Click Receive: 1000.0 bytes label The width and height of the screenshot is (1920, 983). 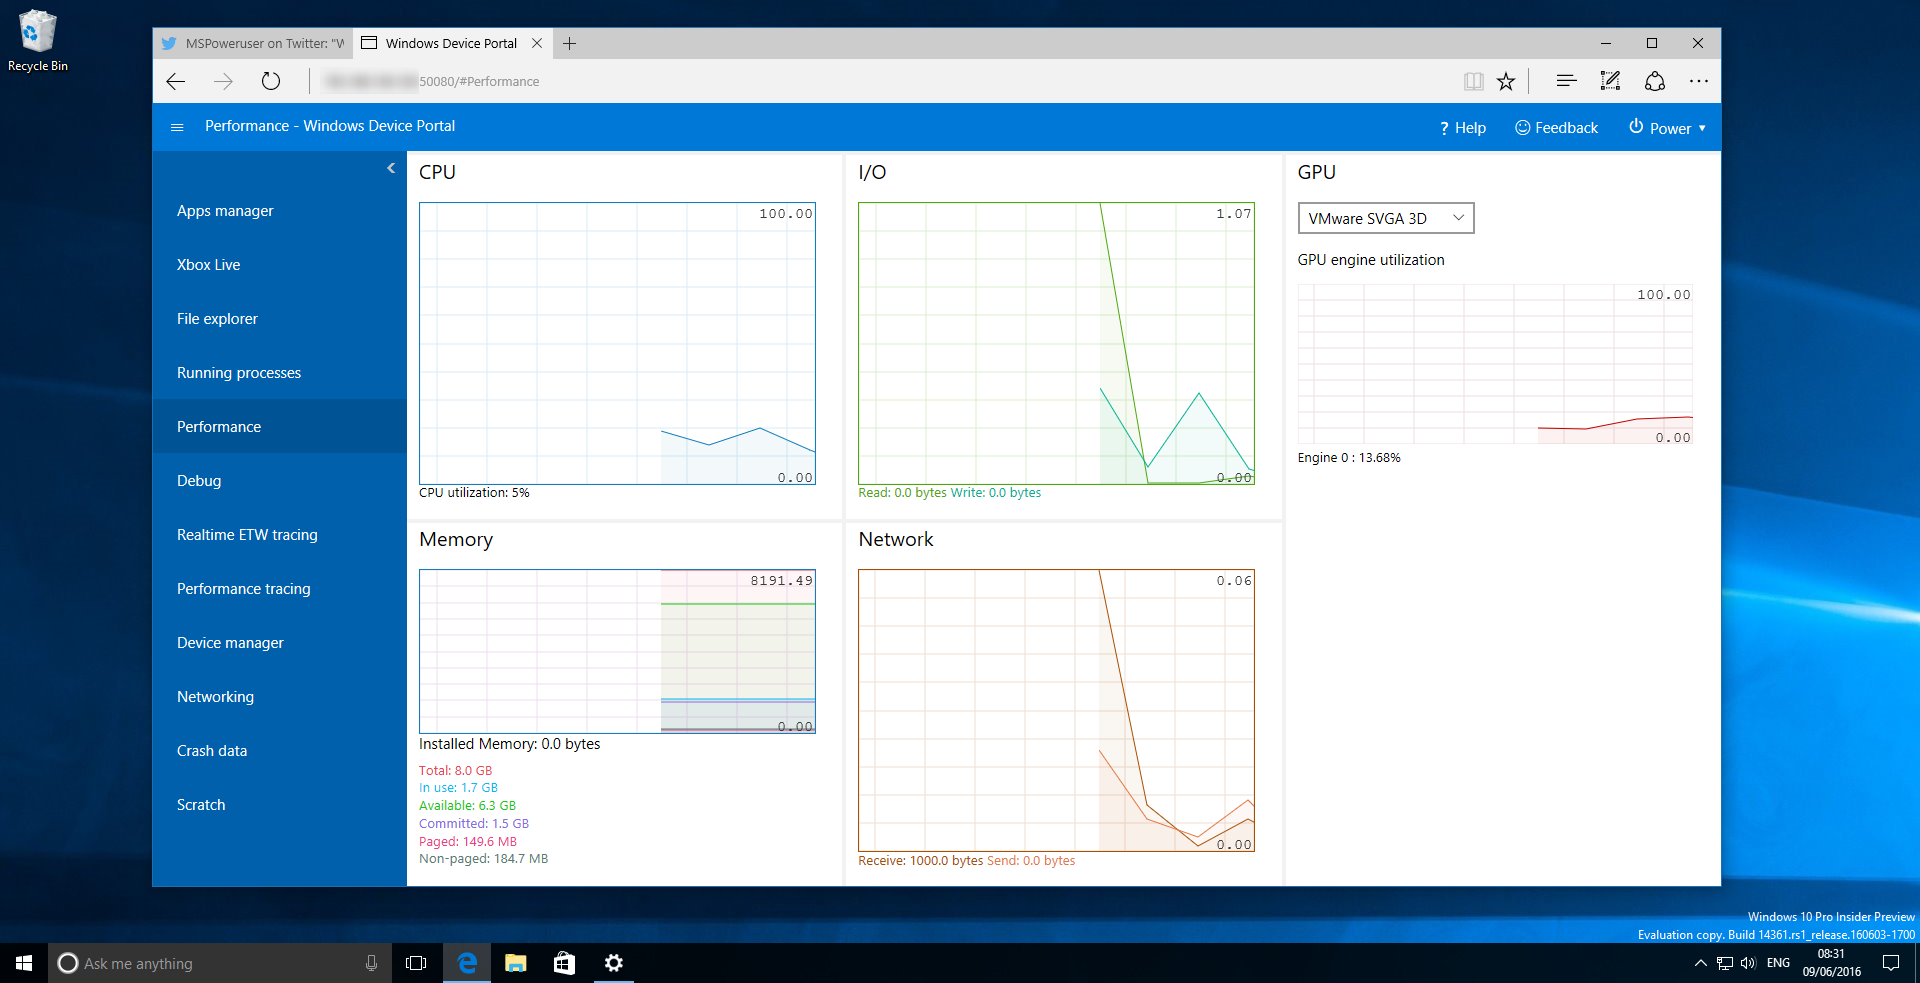pyautogui.click(x=920, y=861)
